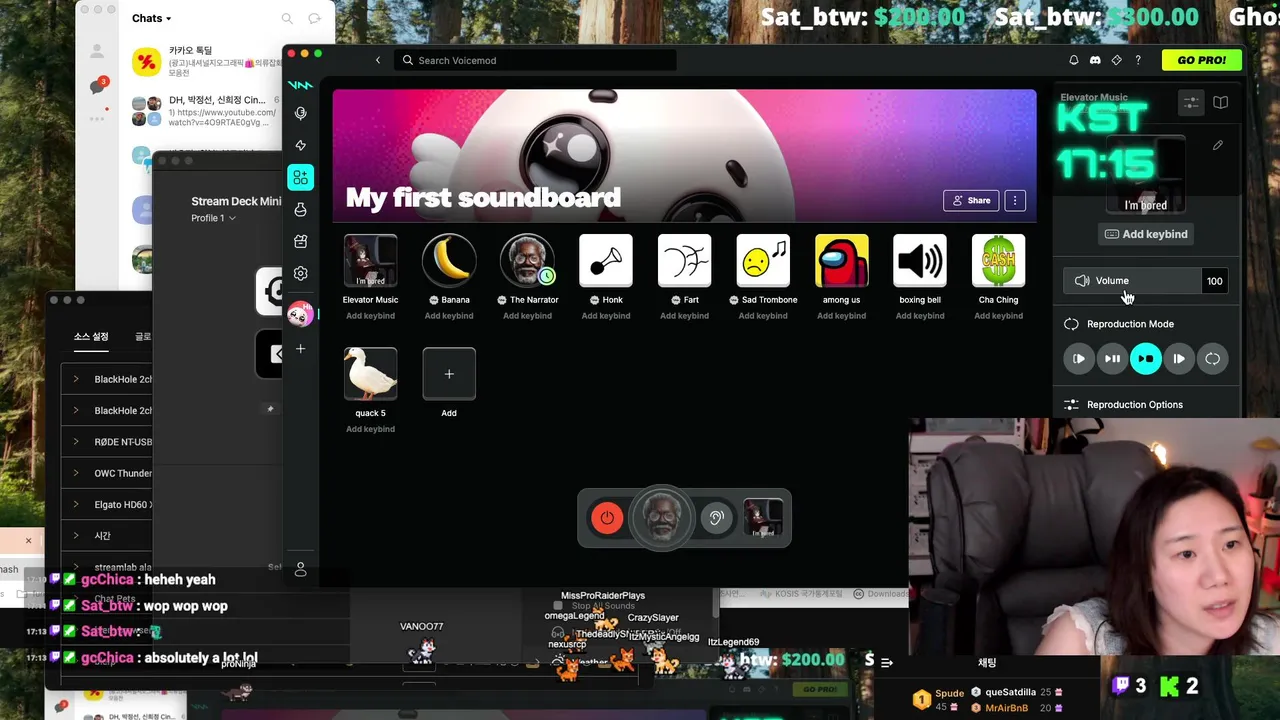1280x720 pixels.
Task: Add keybind under Elevator Music
Action: tap(370, 316)
